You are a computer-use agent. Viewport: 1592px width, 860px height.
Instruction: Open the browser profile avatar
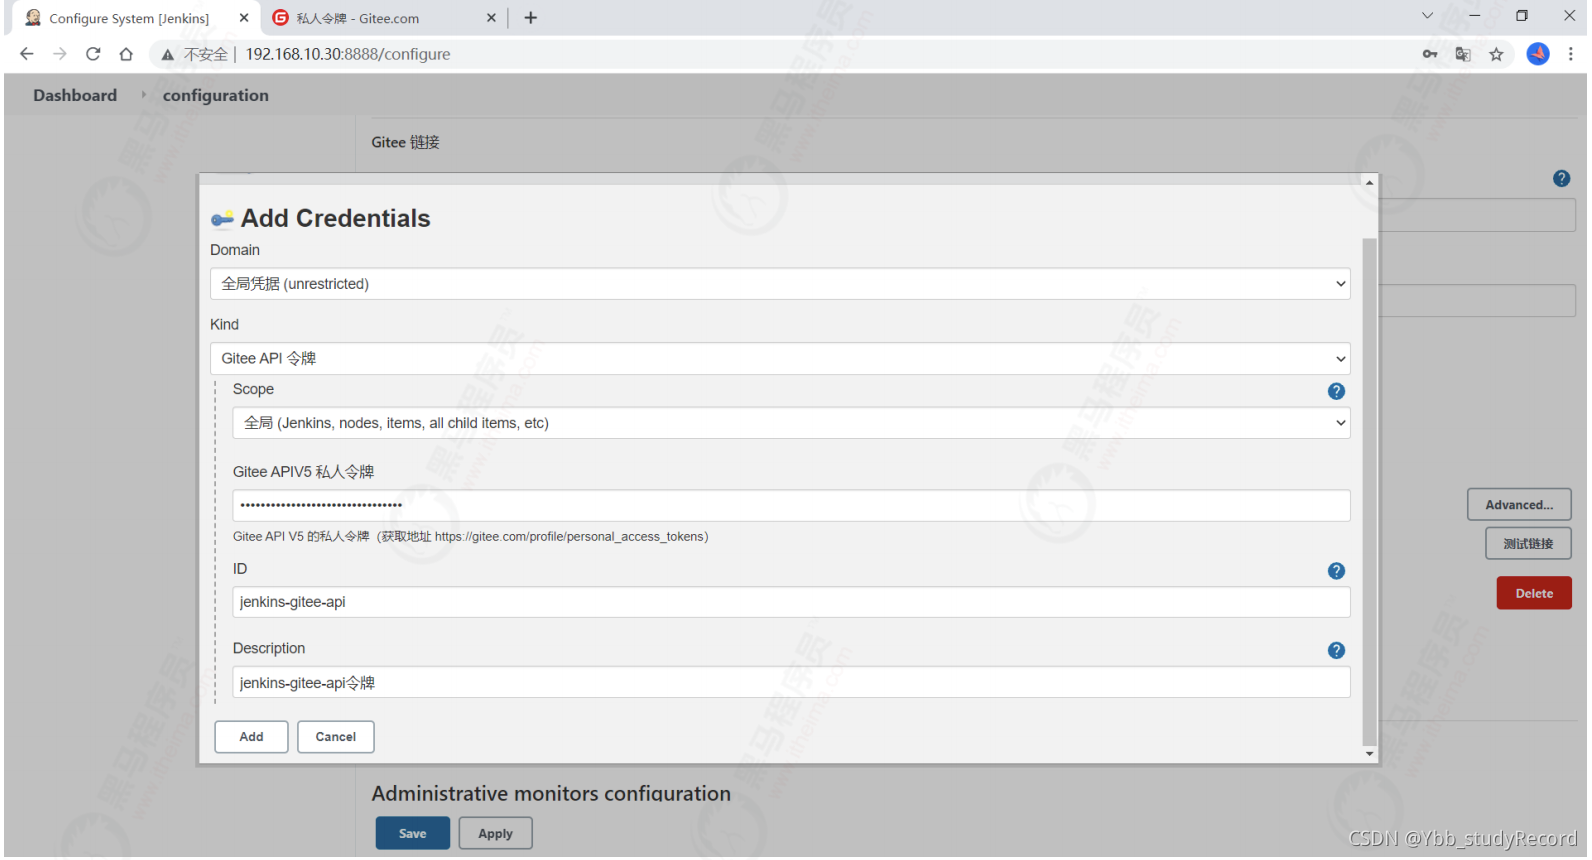coord(1538,54)
